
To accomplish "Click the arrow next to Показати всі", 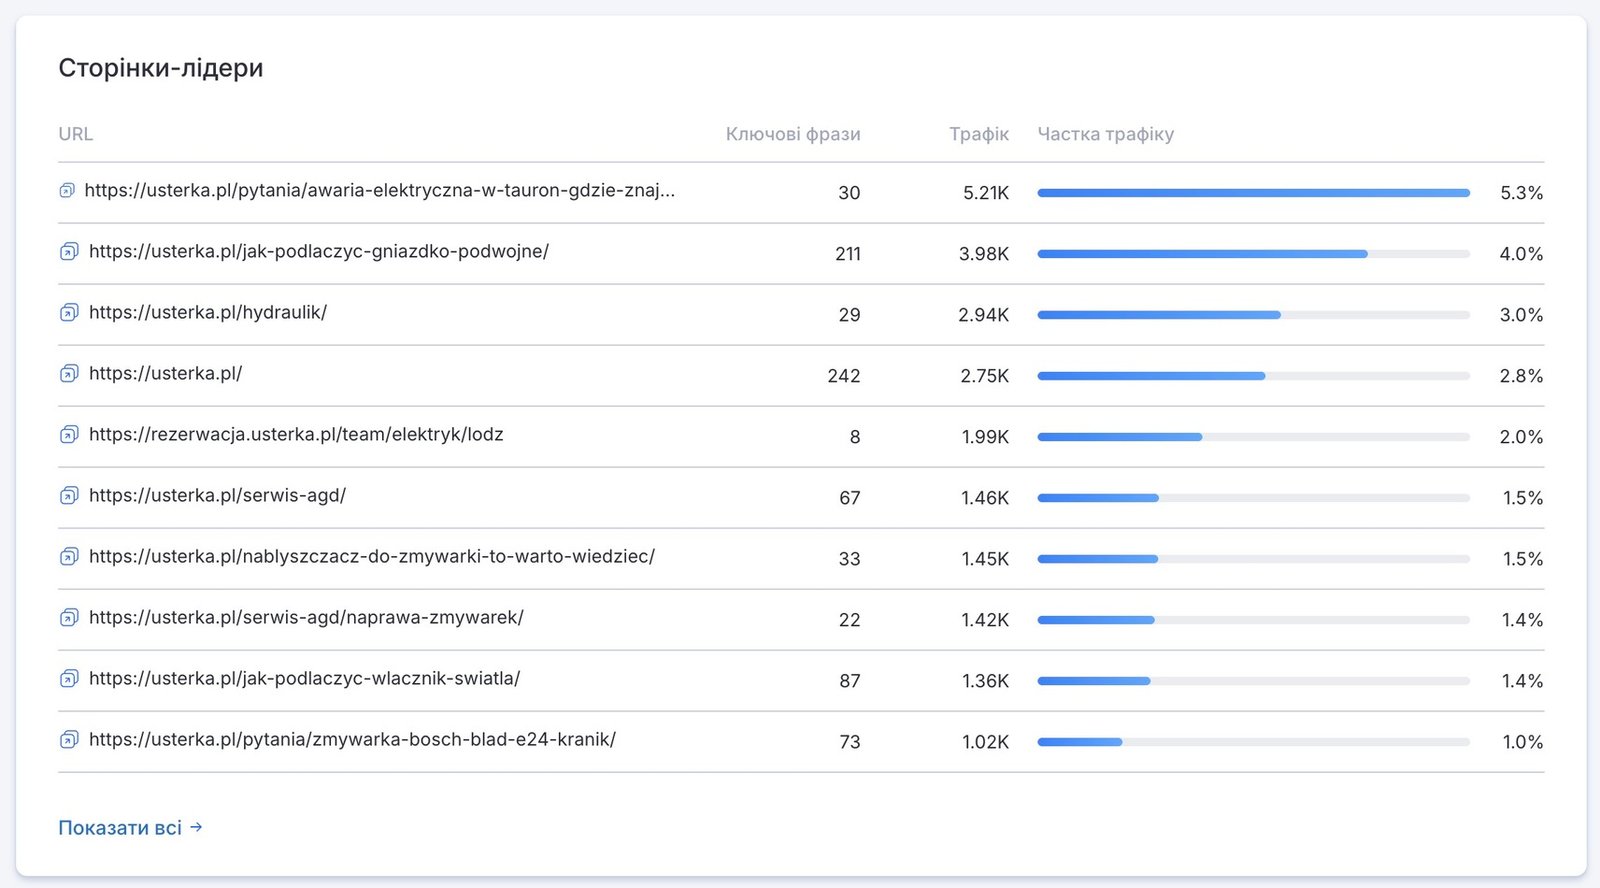I will (x=196, y=827).
